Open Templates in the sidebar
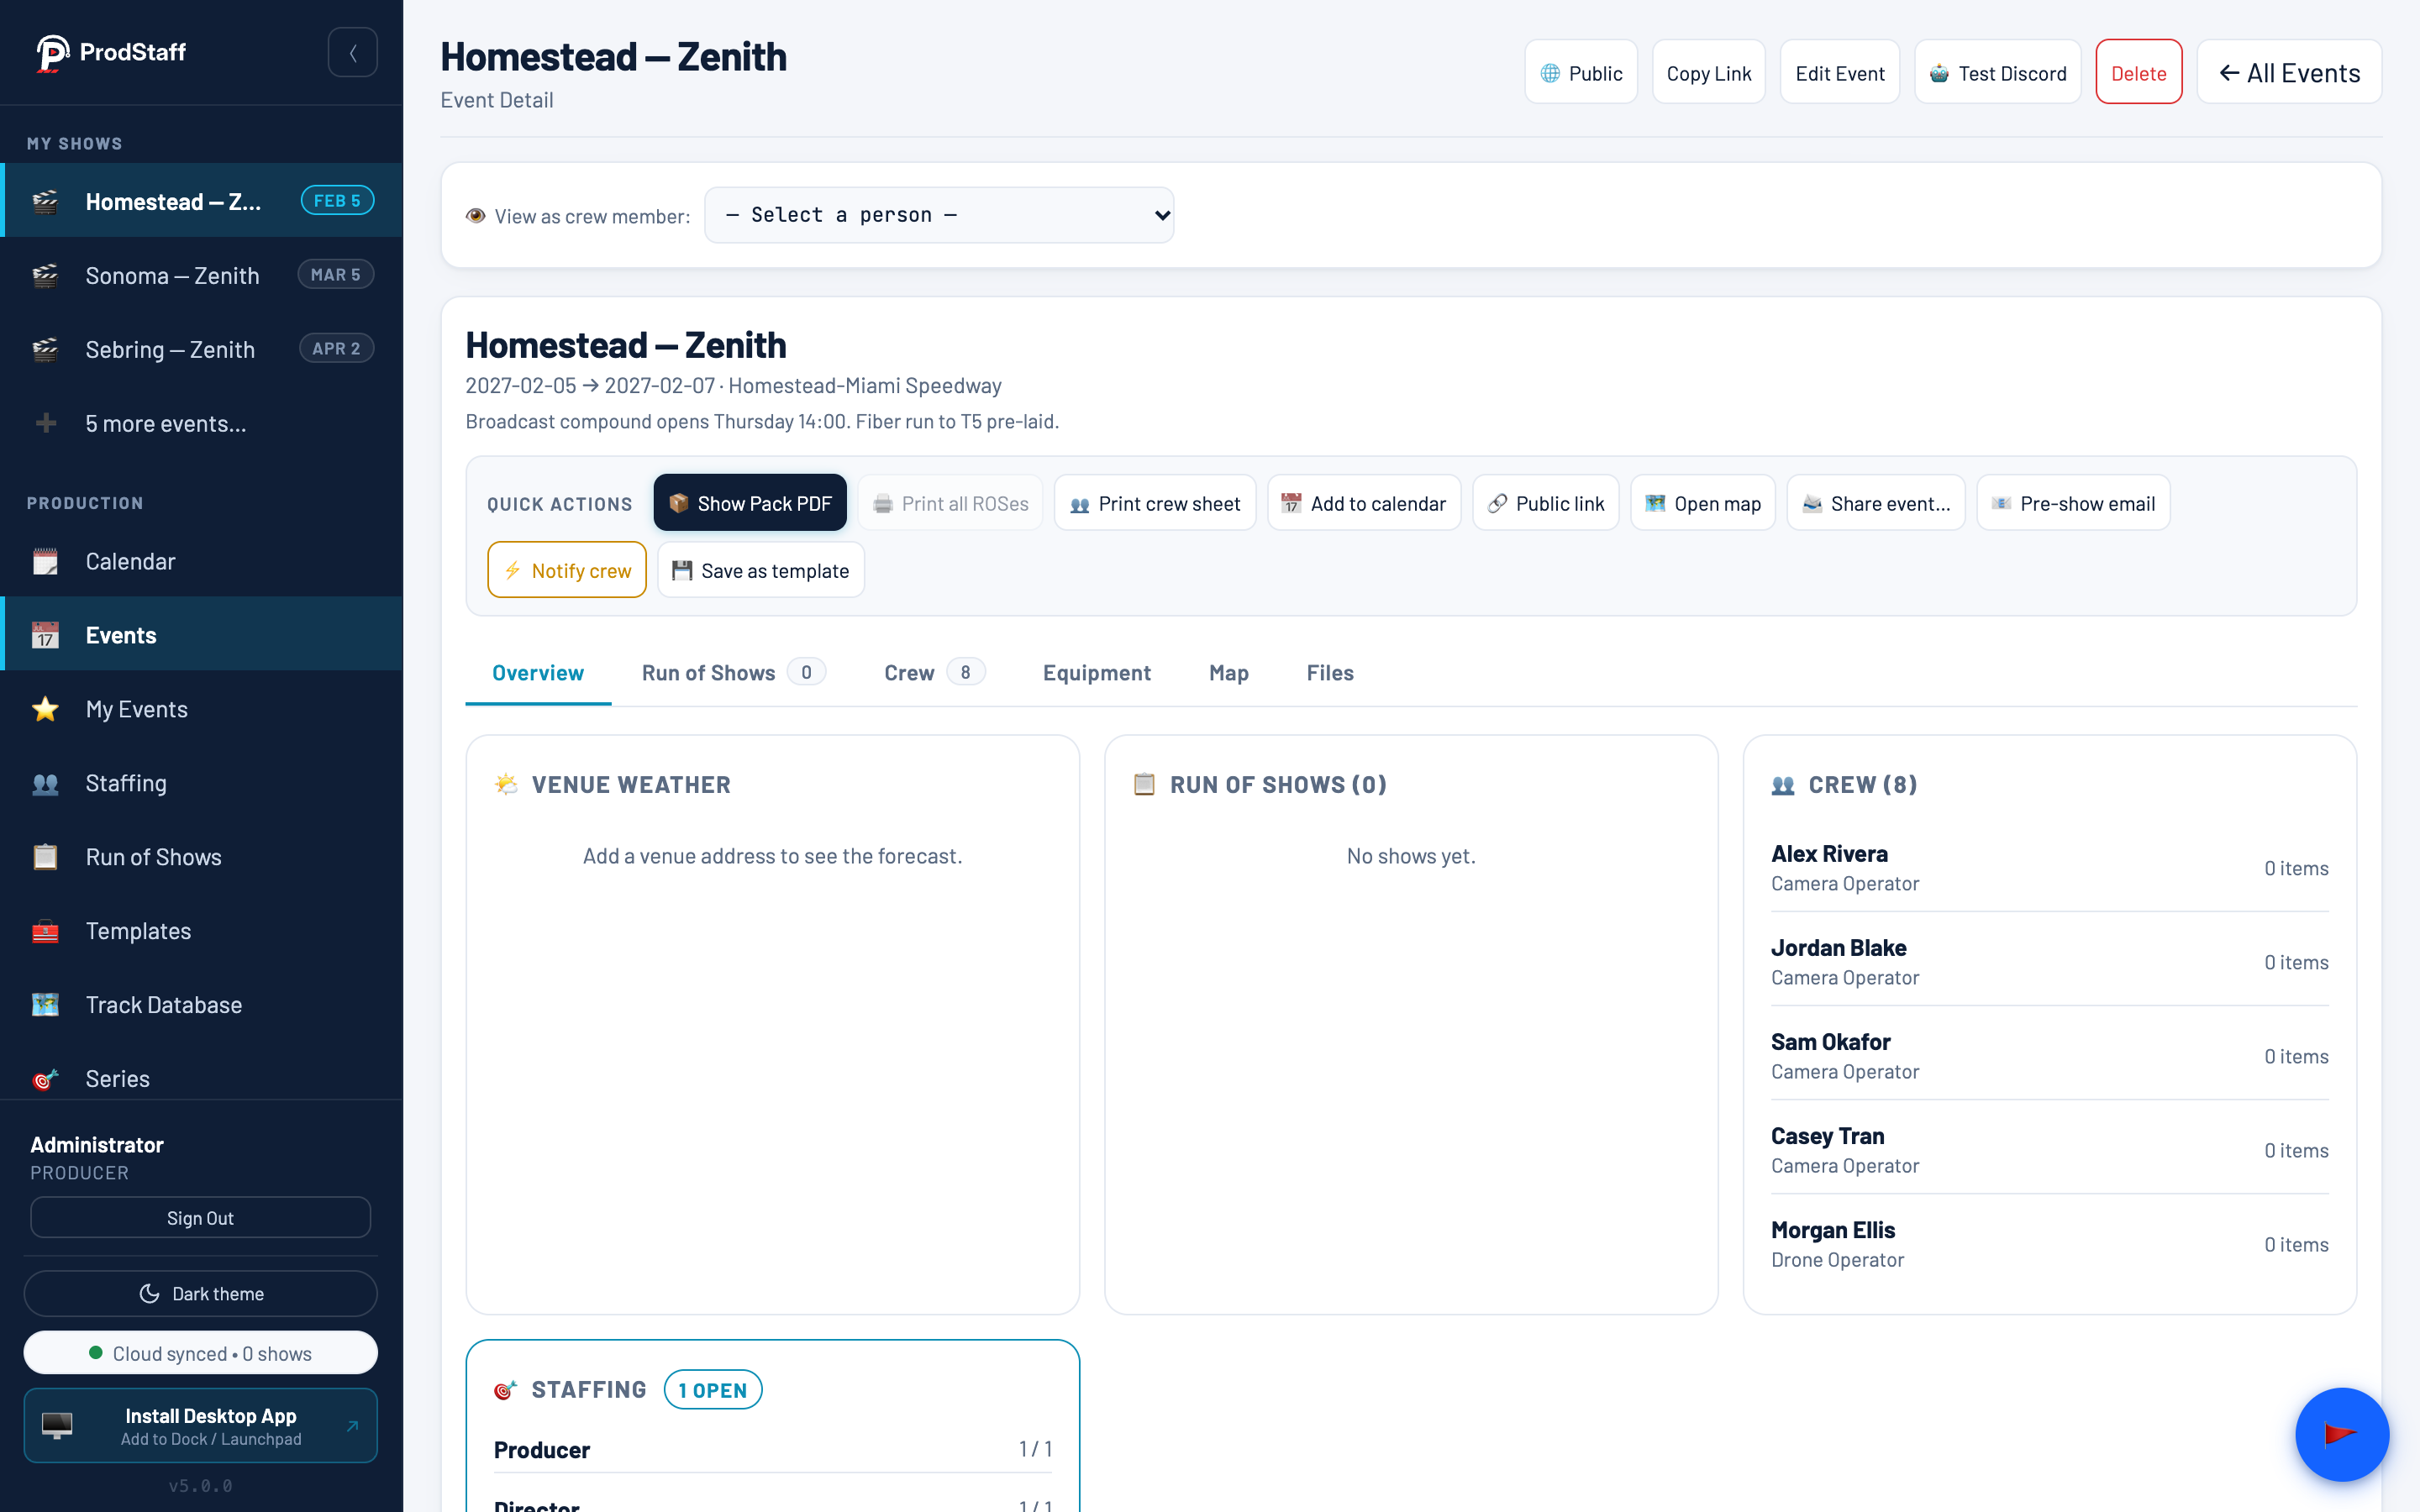The width and height of the screenshot is (2420, 1512). click(x=201, y=931)
